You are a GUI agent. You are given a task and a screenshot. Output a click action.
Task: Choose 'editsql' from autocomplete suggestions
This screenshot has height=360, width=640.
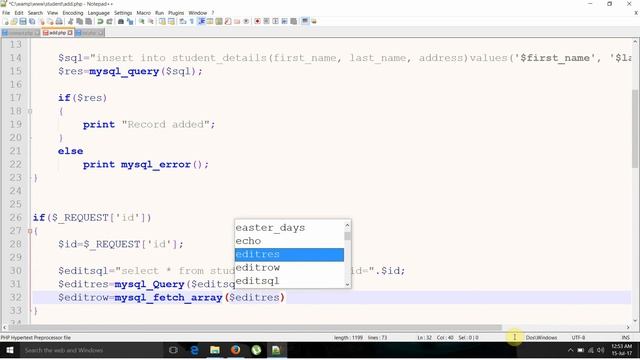(x=289, y=281)
